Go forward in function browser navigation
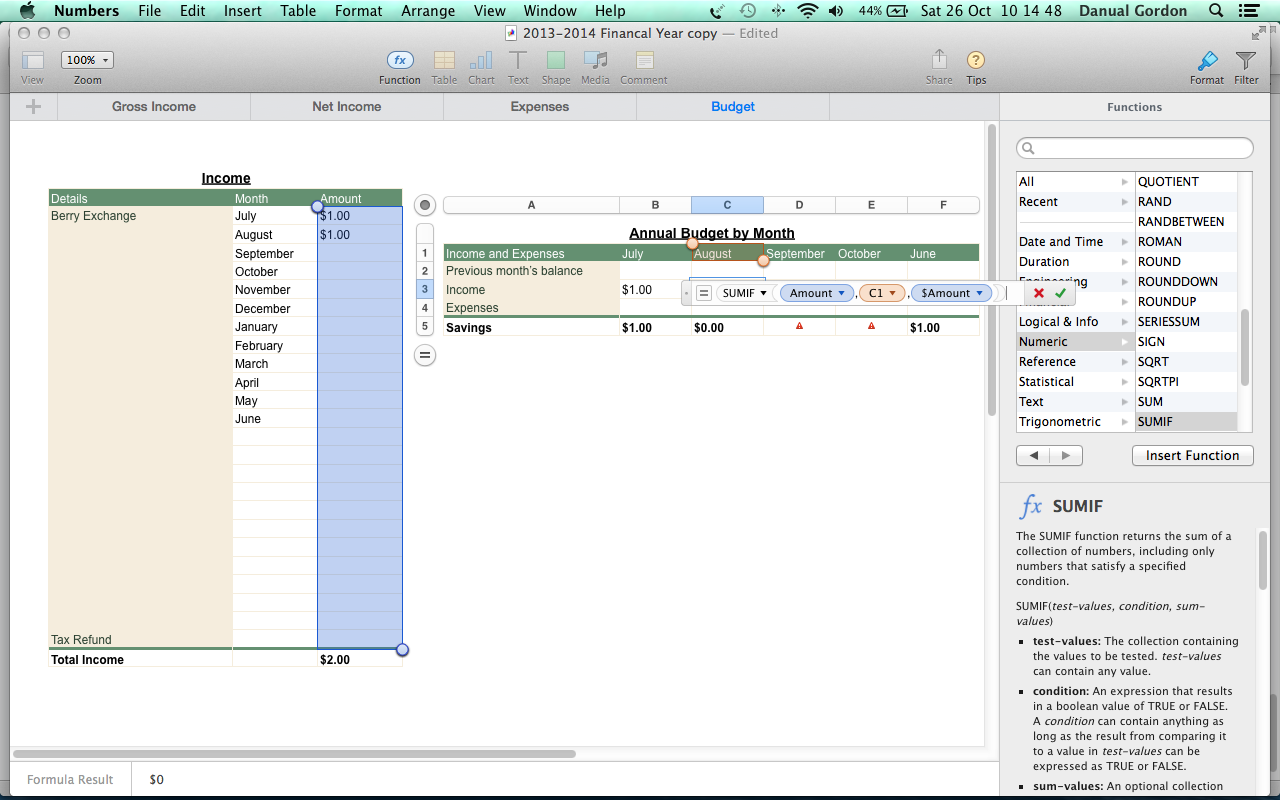Image resolution: width=1280 pixels, height=800 pixels. click(1066, 455)
